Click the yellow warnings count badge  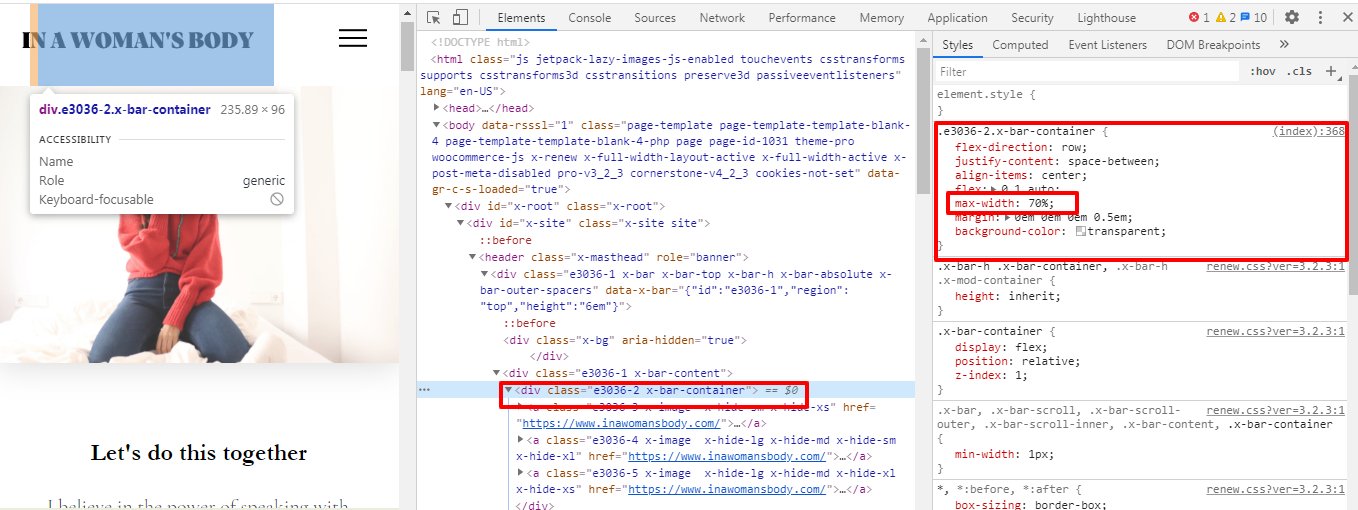point(1226,17)
